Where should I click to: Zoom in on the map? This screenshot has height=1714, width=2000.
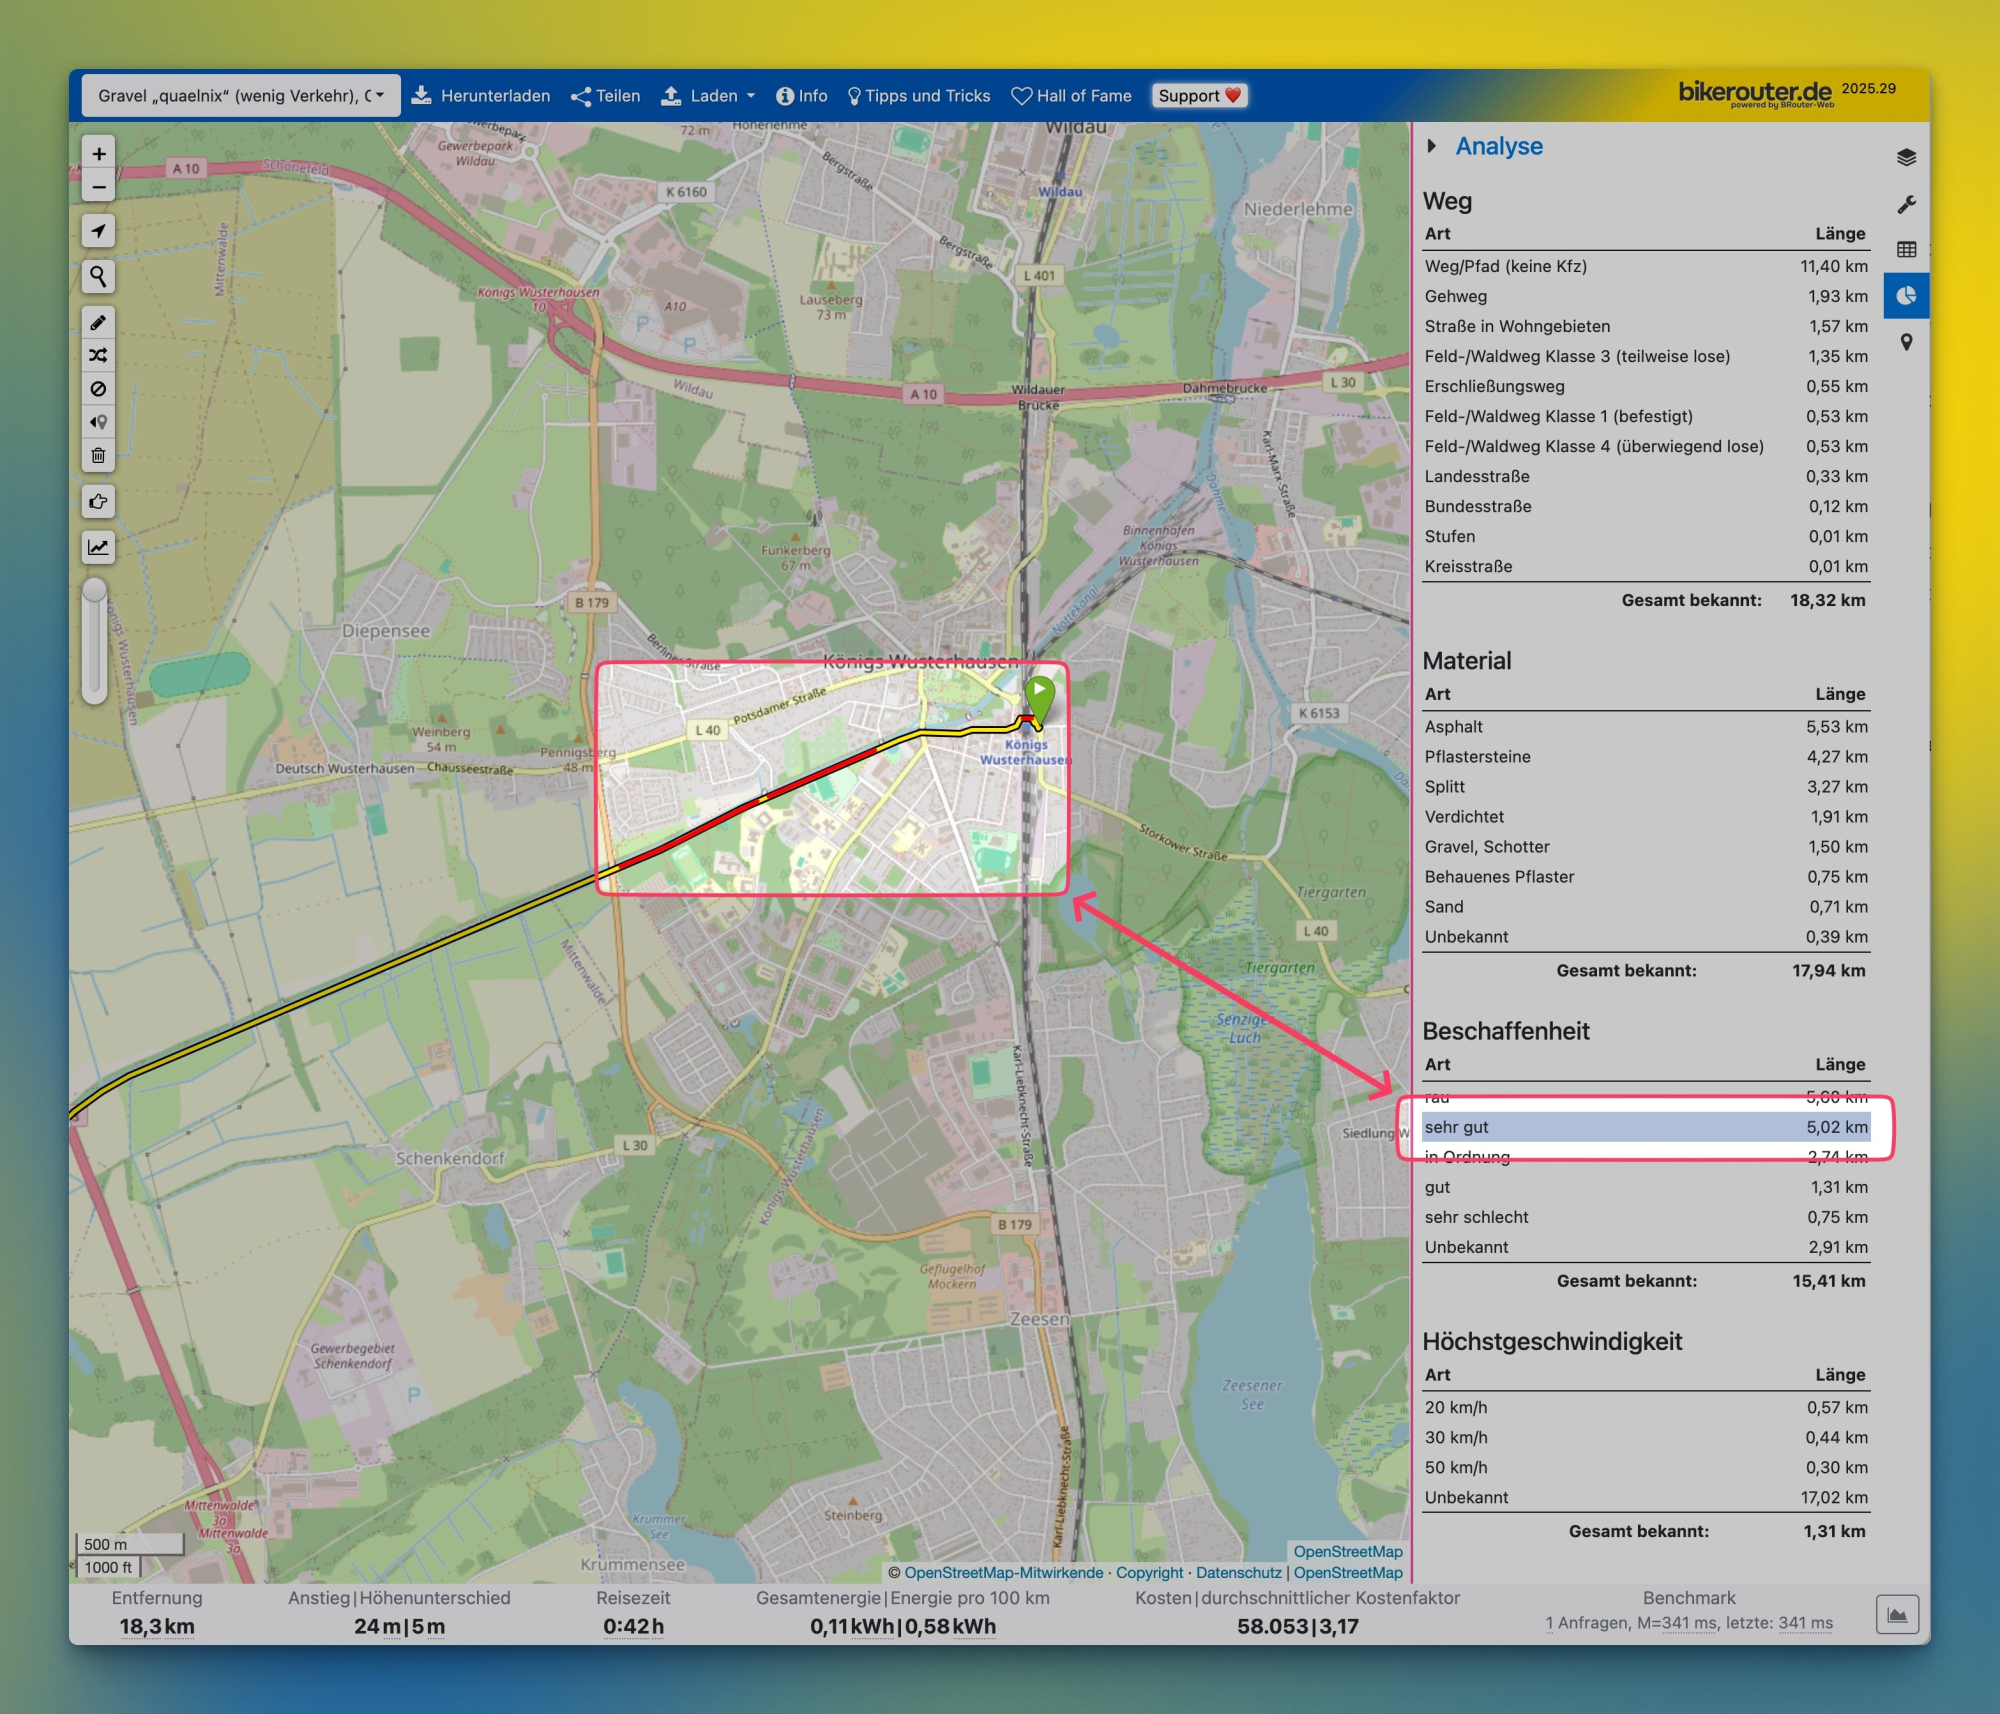[x=98, y=154]
